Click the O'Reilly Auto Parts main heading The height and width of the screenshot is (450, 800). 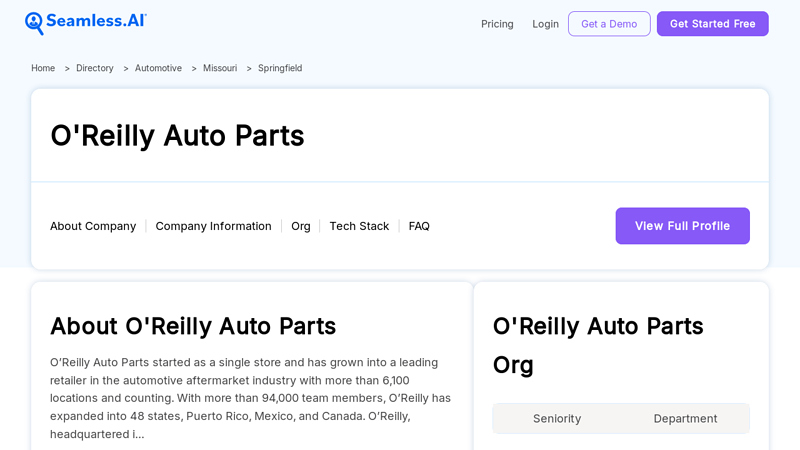(x=177, y=136)
